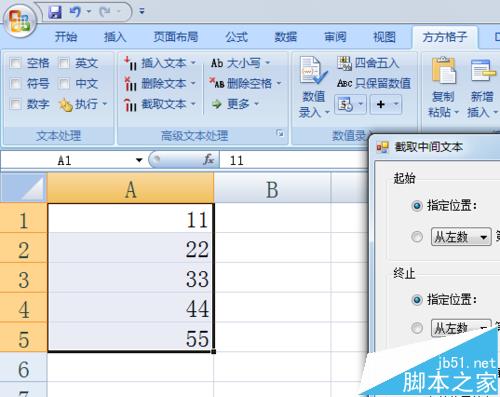The image size is (500, 397).
Task: Open the 数据 ribbon tab
Action: 286,37
